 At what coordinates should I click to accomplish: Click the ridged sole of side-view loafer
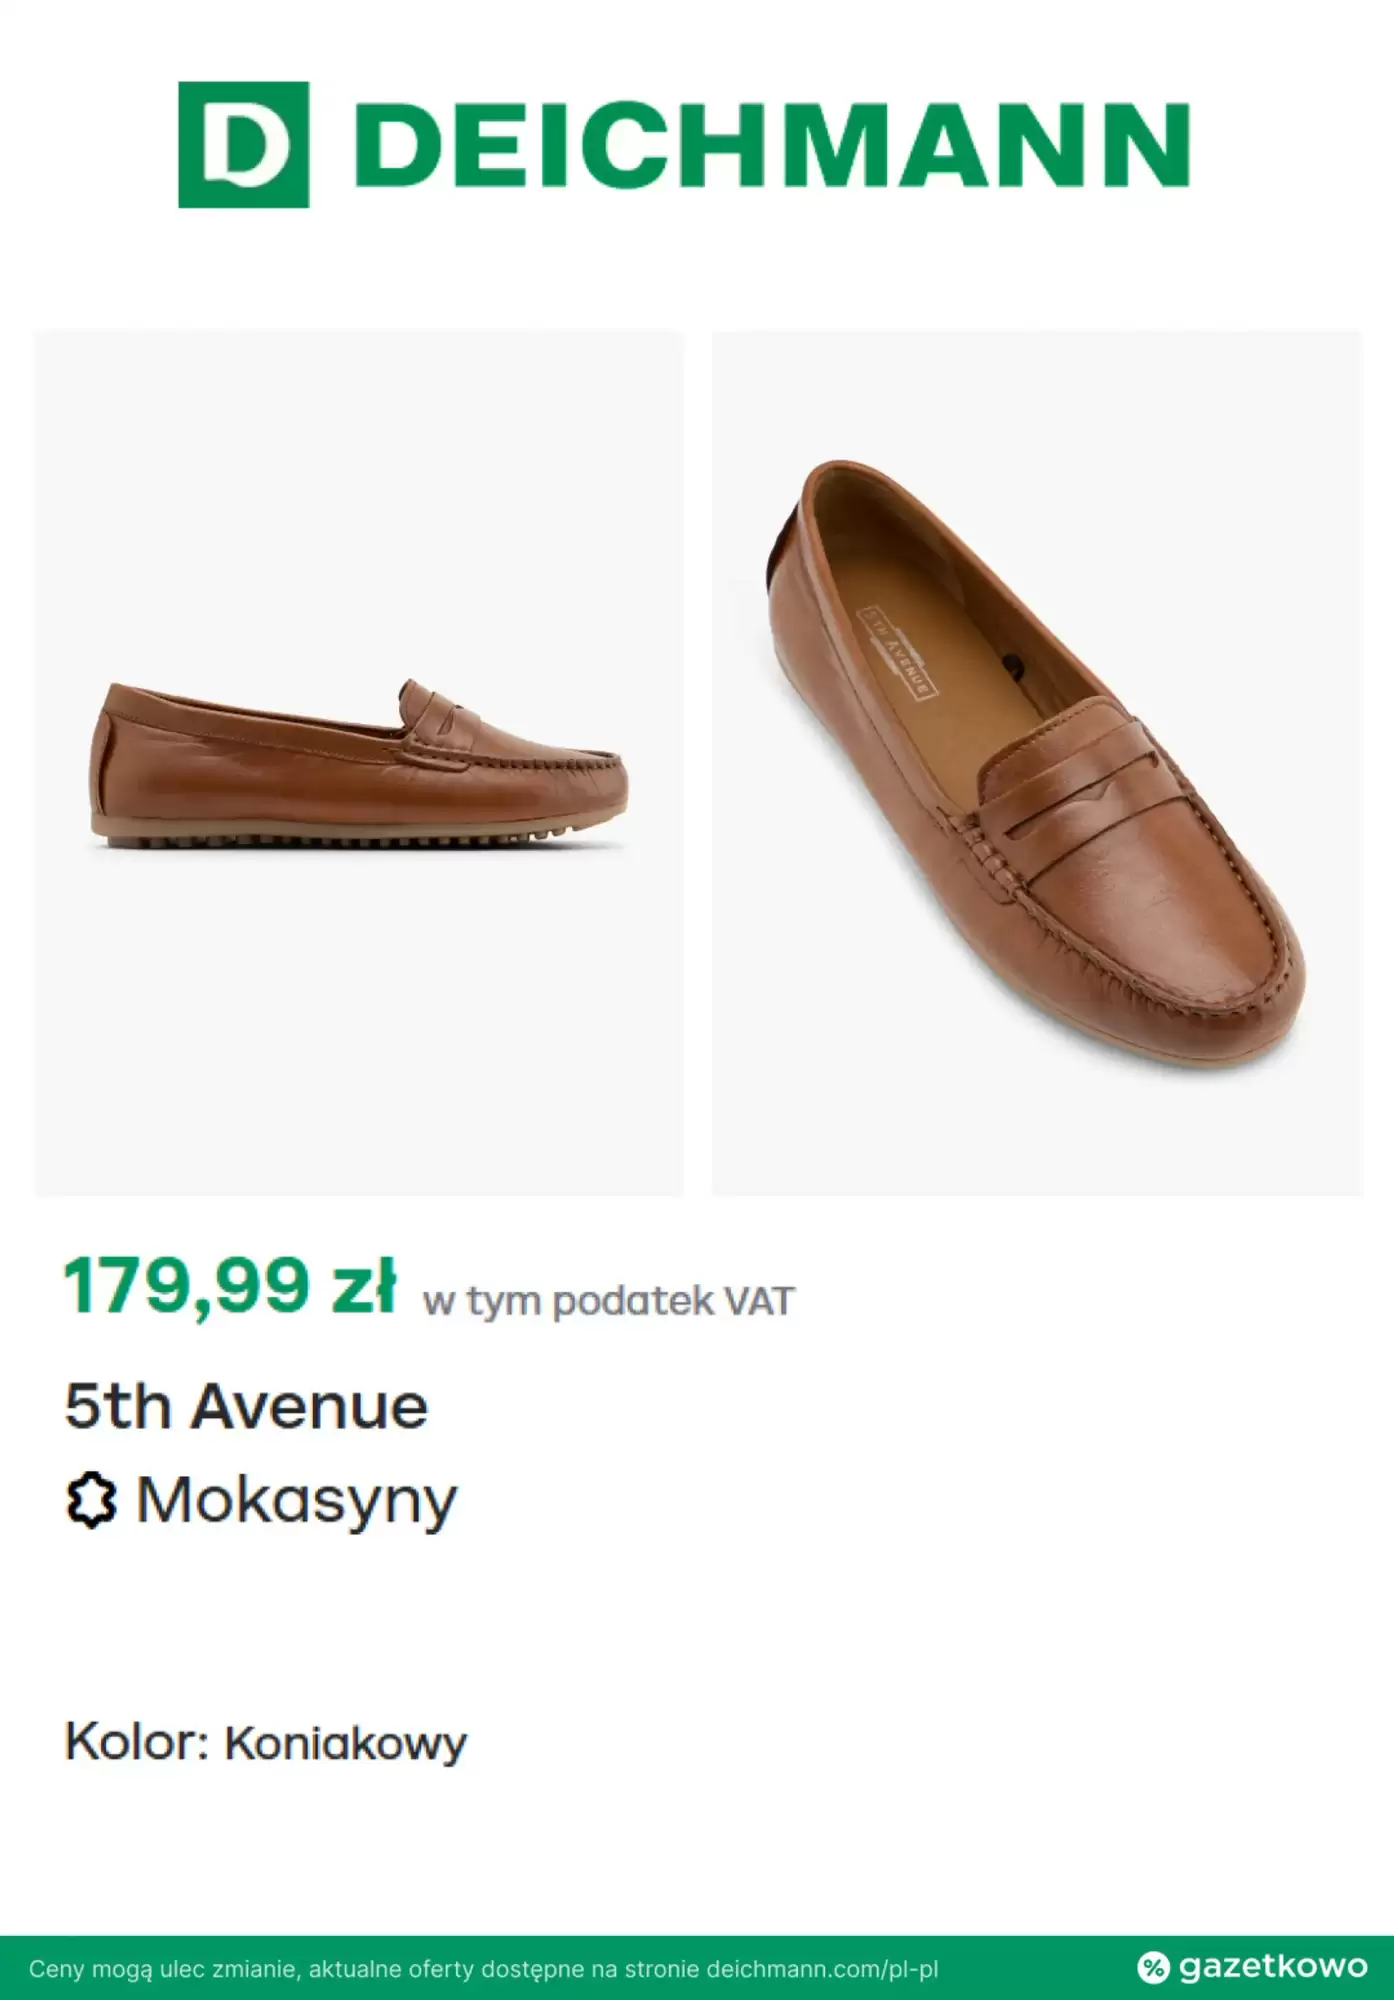pyautogui.click(x=360, y=841)
